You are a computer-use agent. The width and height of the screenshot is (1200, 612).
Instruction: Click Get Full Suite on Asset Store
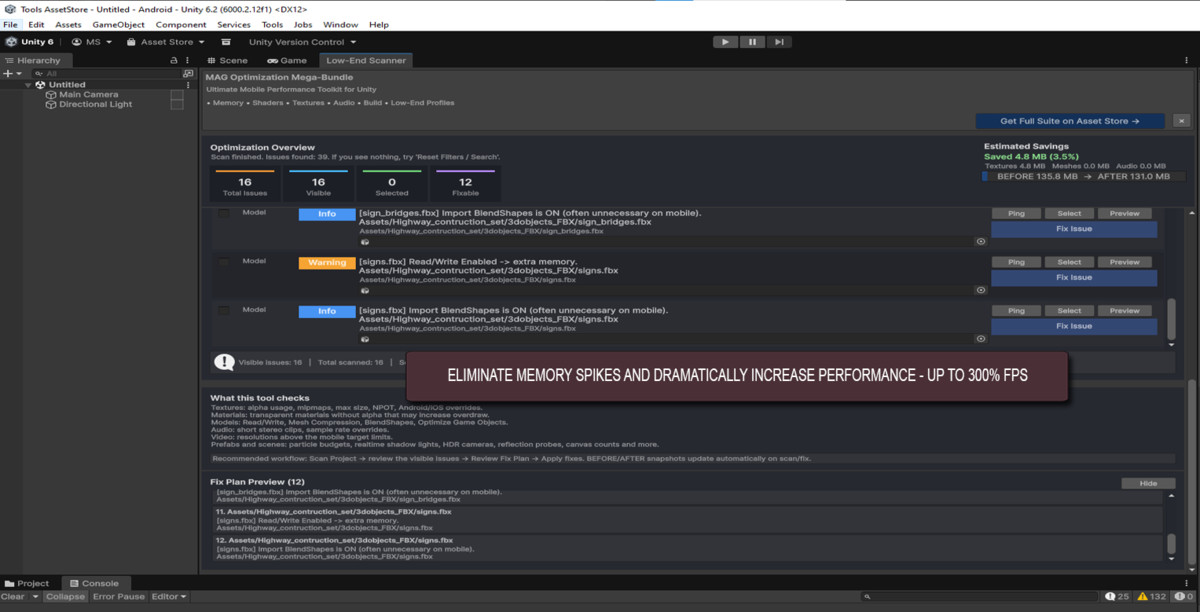[x=1070, y=121]
